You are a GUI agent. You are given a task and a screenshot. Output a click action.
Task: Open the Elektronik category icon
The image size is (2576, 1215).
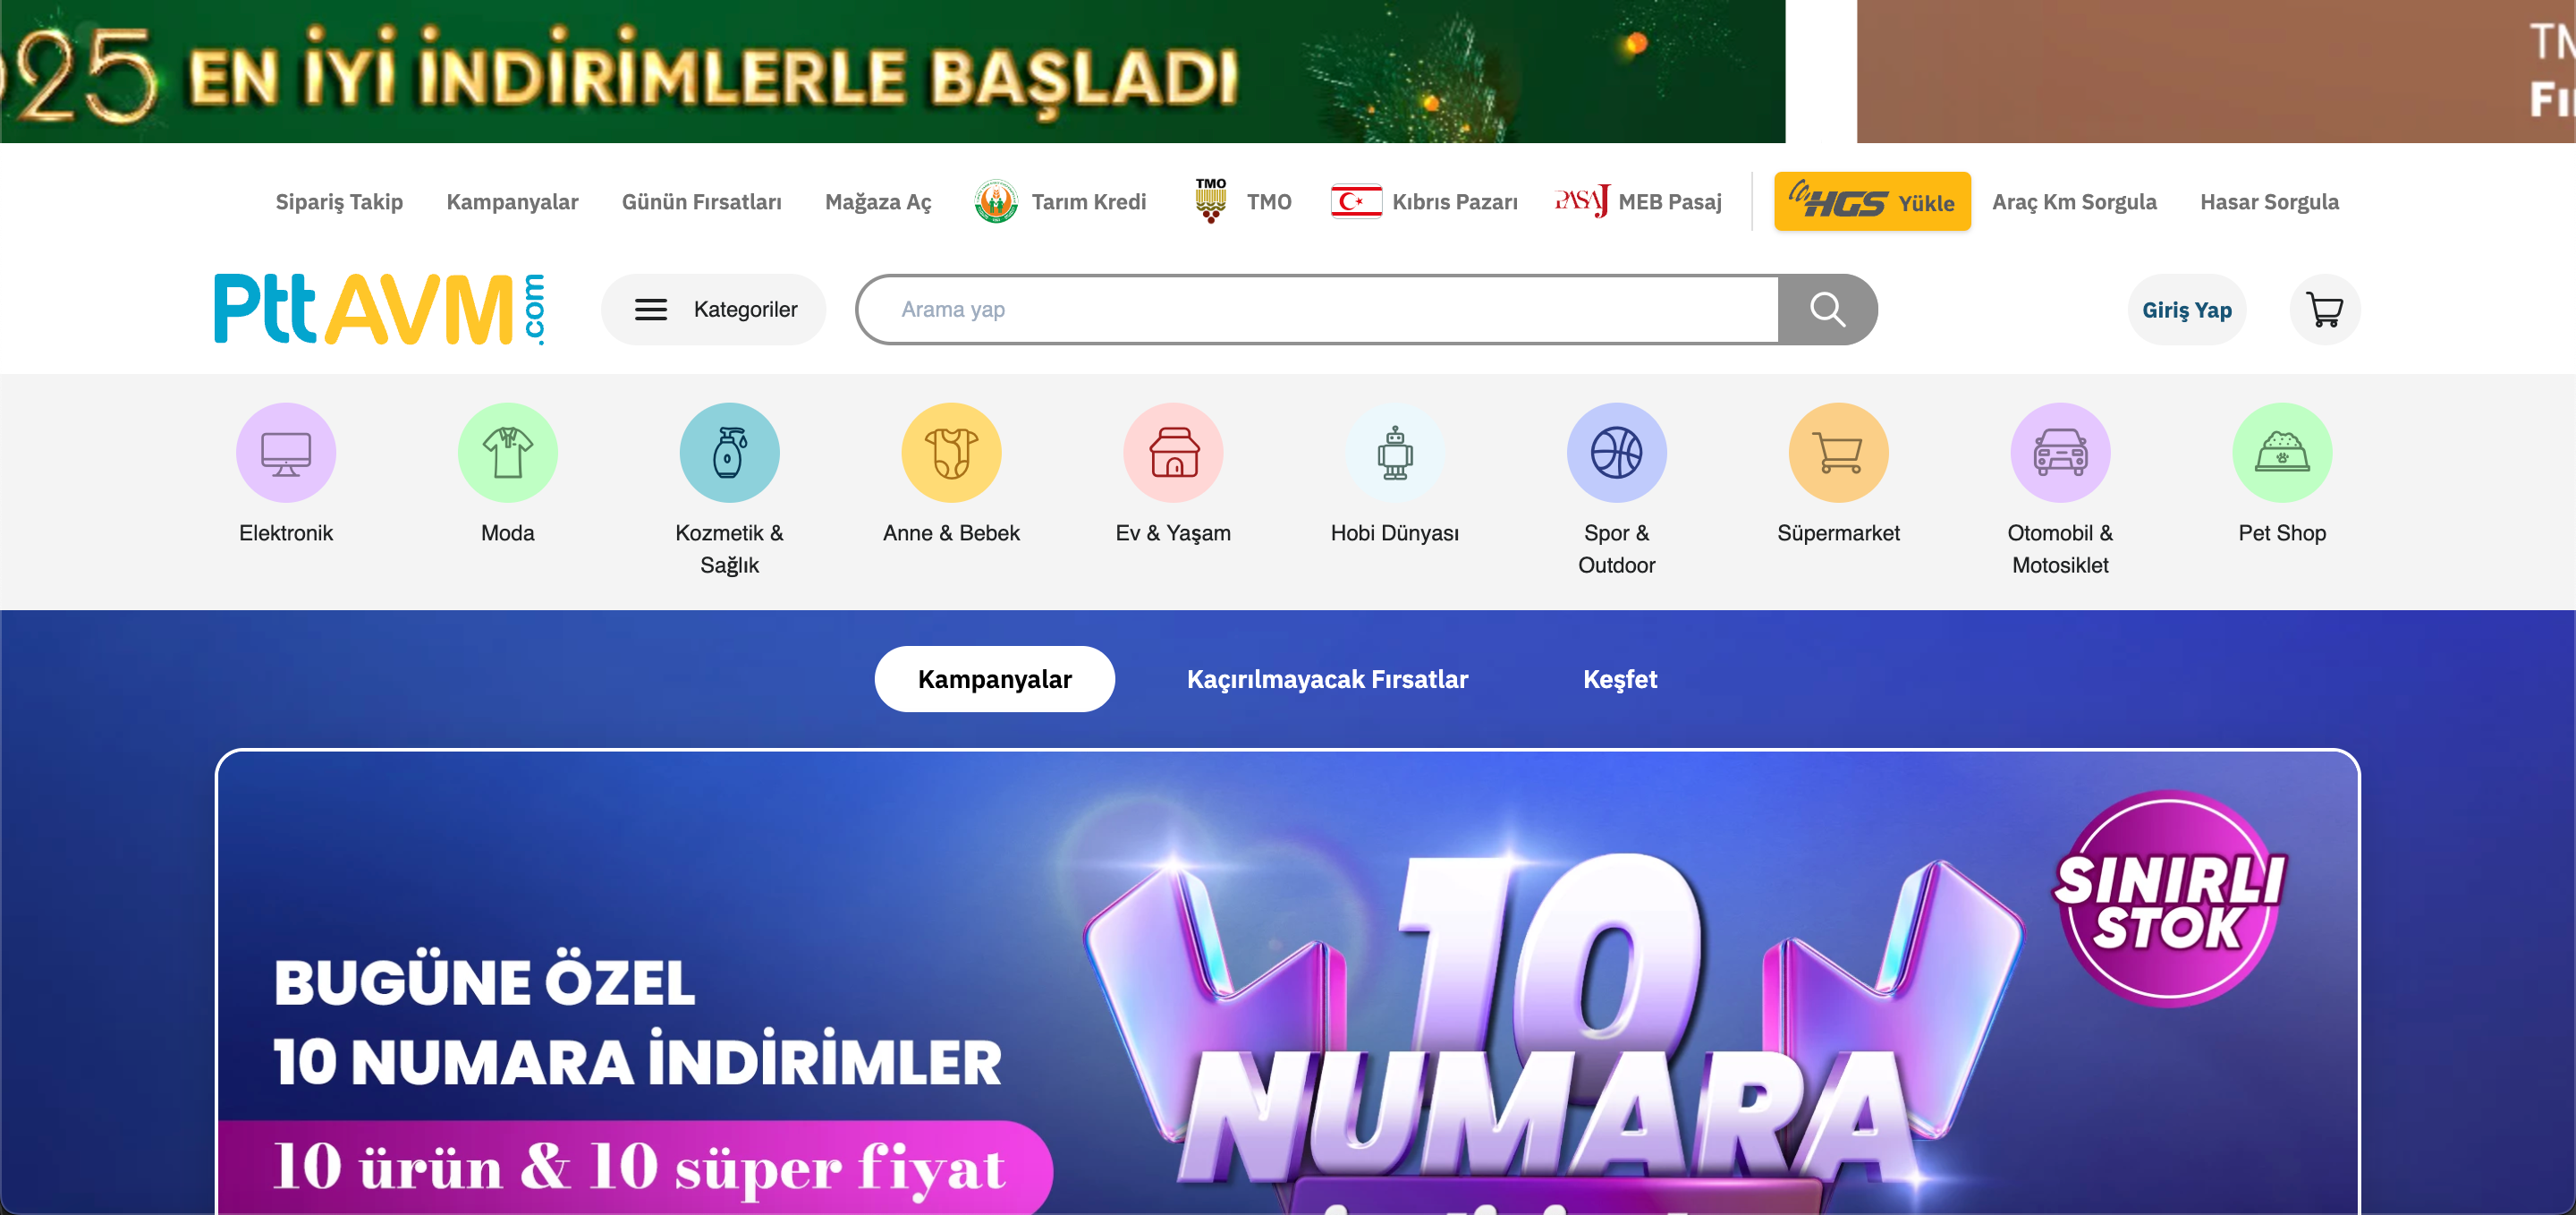(x=286, y=453)
